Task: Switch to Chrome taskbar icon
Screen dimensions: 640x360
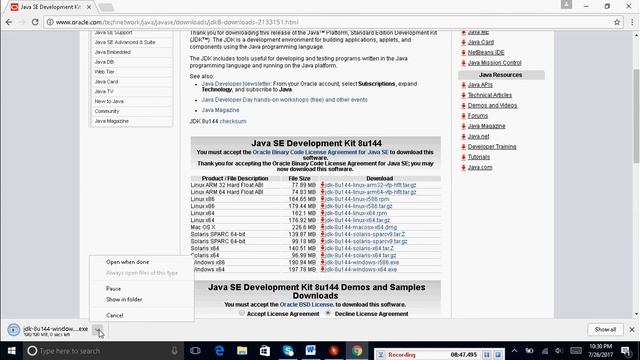Action: 357,351
